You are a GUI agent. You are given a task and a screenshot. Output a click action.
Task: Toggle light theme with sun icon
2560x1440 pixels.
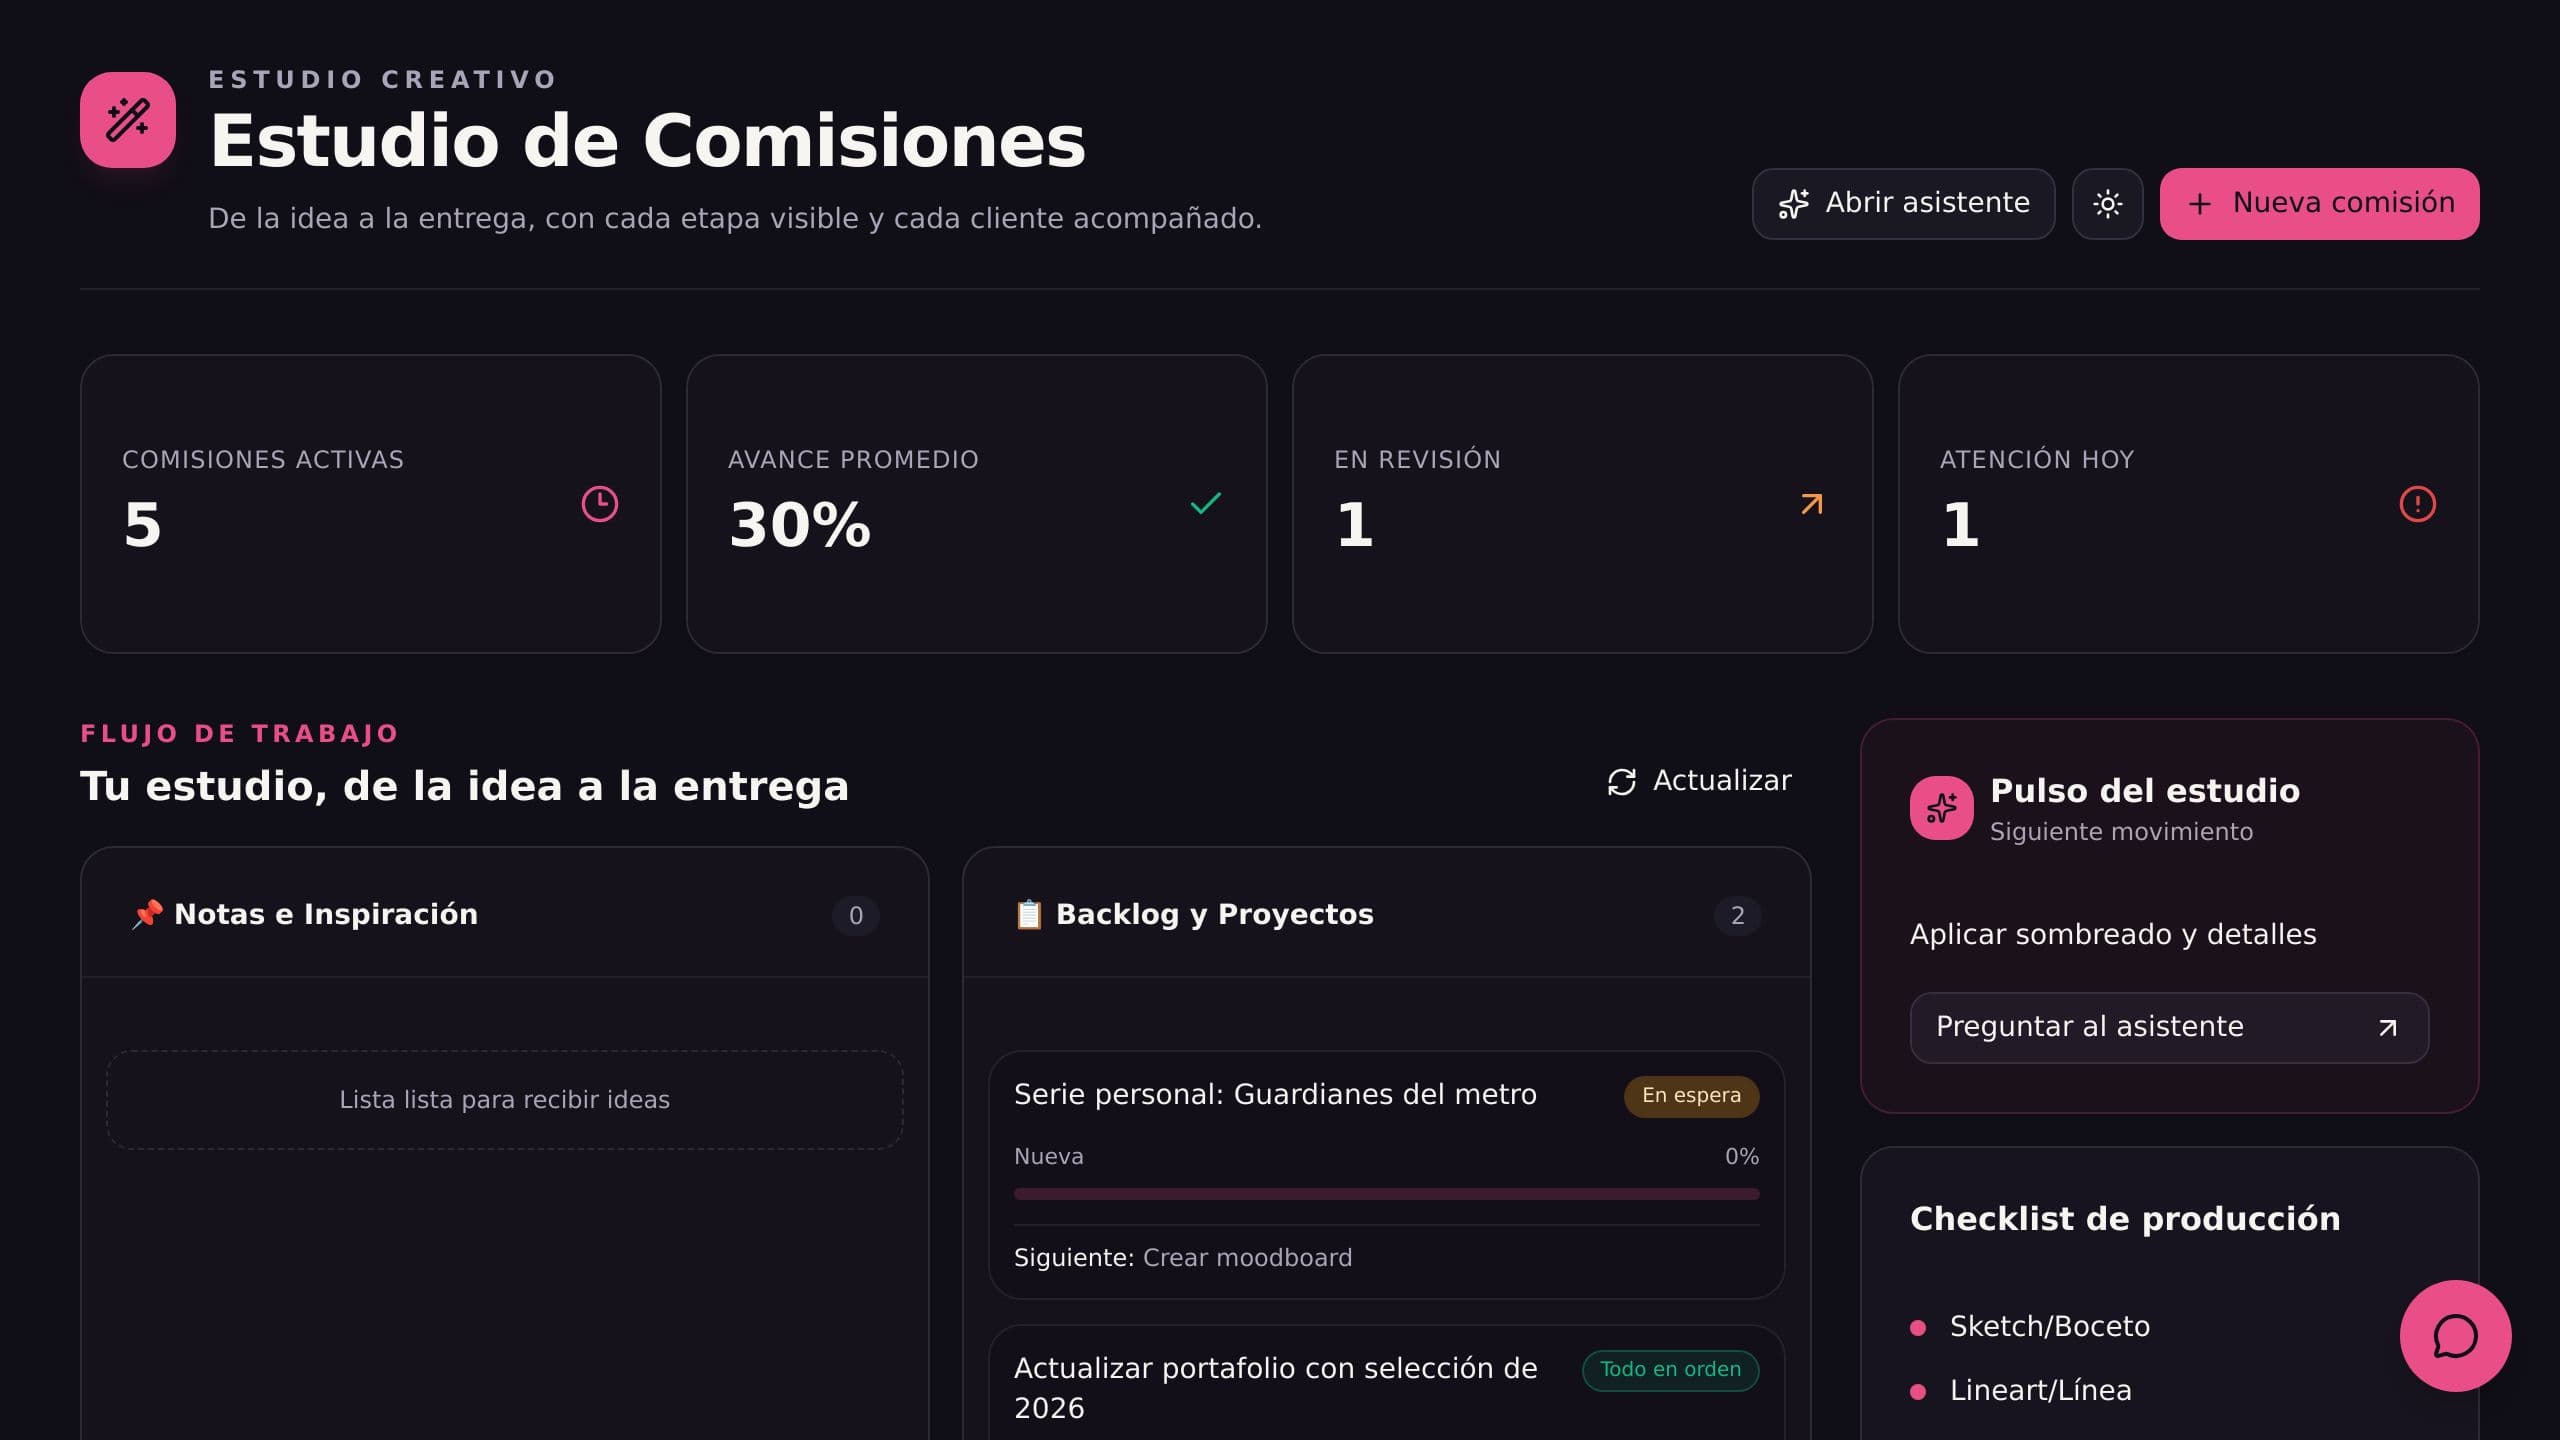(2107, 204)
